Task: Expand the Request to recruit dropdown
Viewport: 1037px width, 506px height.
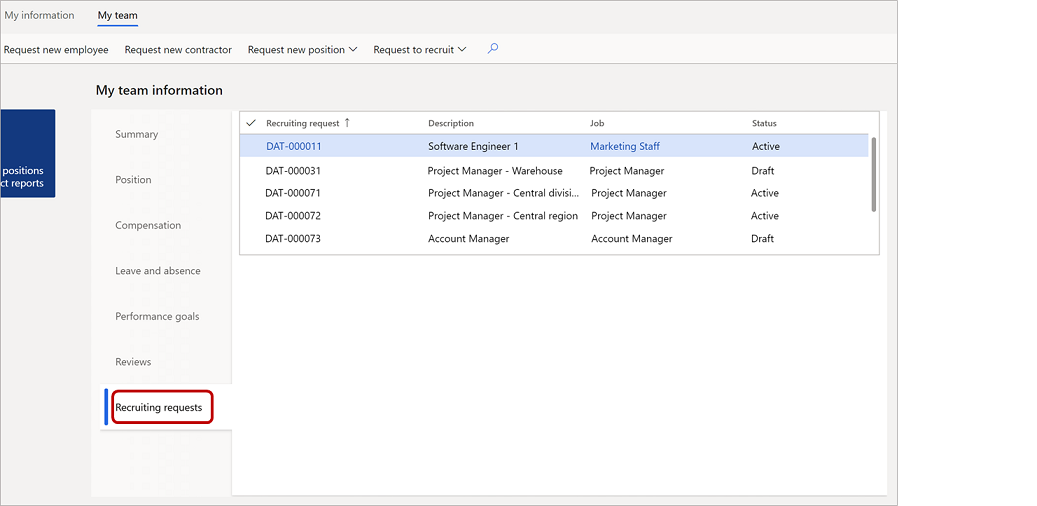Action: (x=419, y=50)
